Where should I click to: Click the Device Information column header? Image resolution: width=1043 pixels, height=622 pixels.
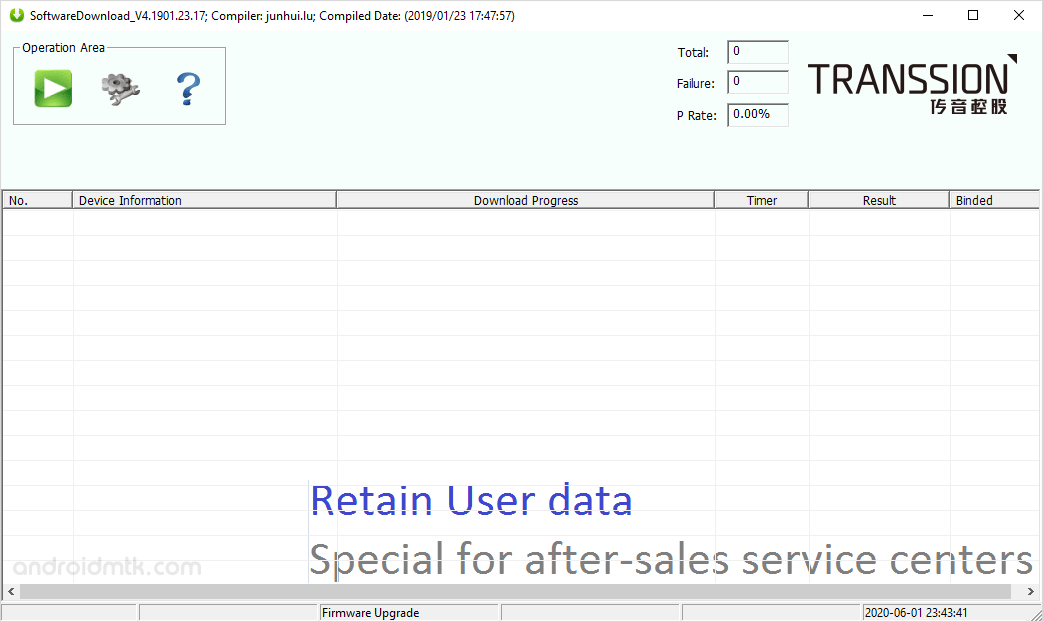(204, 199)
